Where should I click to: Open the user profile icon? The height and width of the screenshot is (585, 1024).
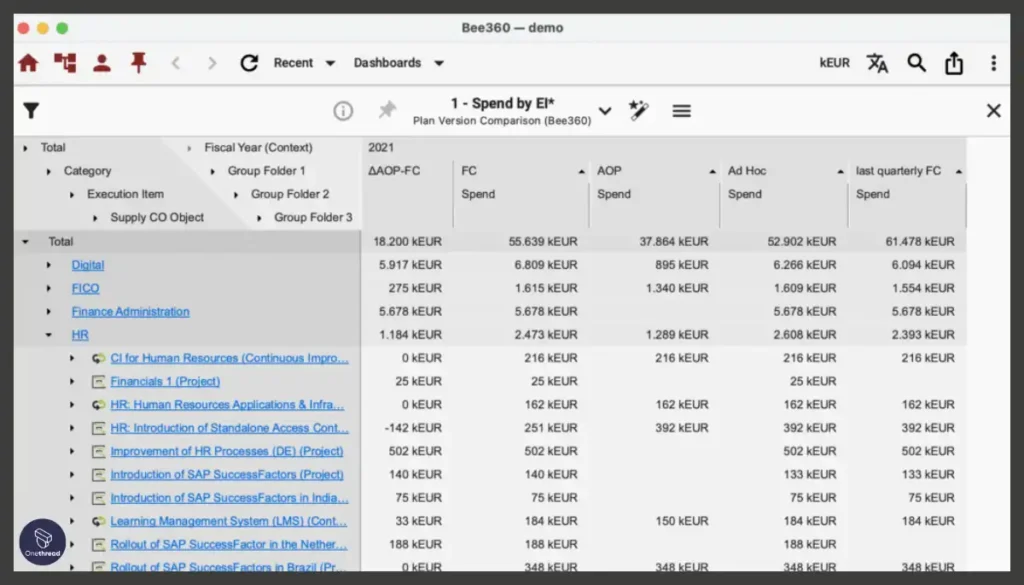[x=101, y=63]
